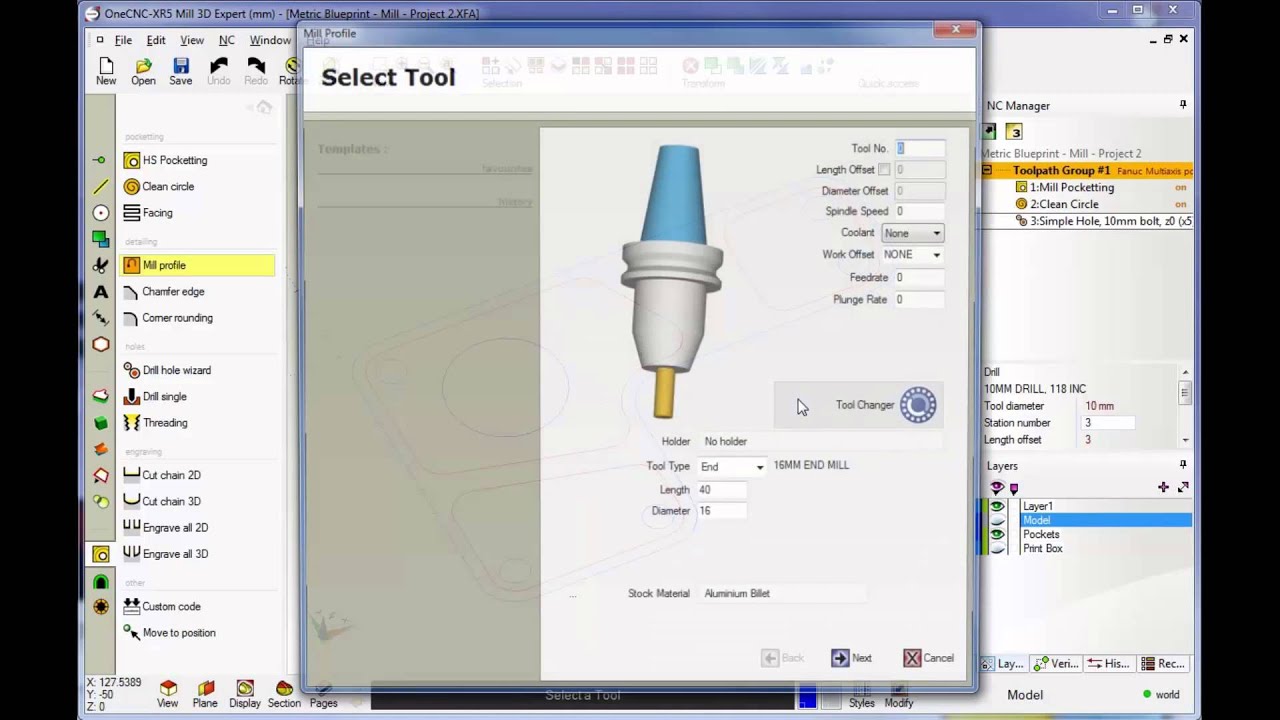Open the Window menu
The image size is (1280, 720).
[270, 40]
